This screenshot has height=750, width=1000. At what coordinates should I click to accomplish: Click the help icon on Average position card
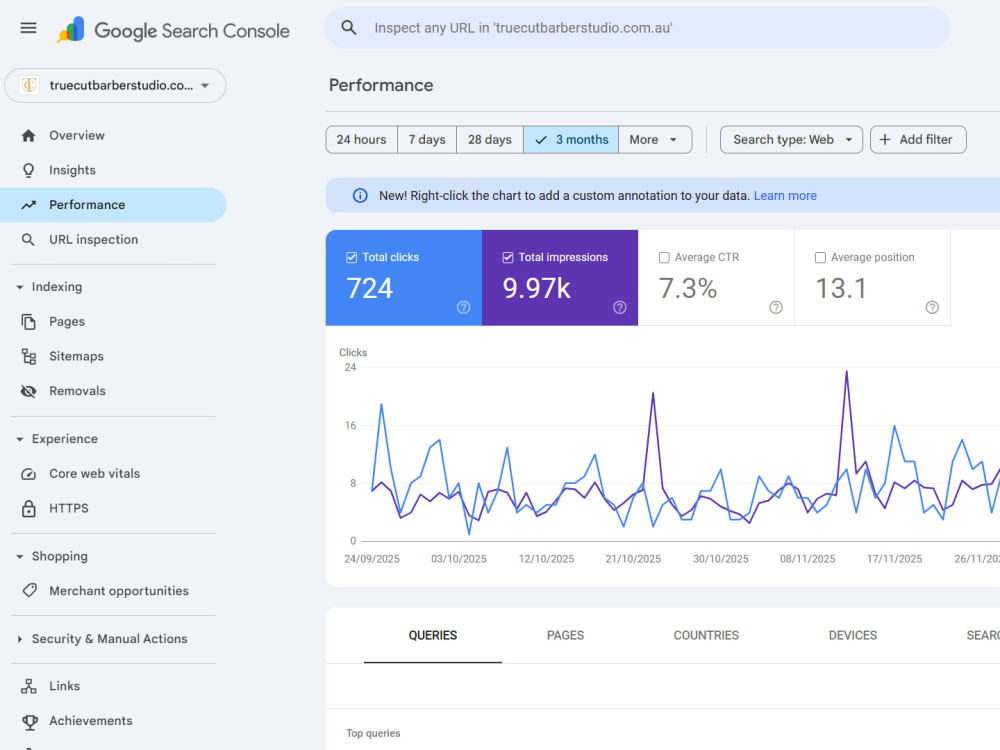932,307
